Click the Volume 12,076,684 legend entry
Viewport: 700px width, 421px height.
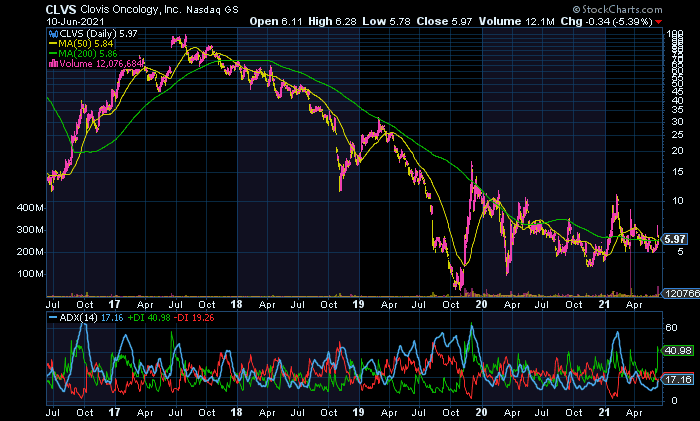pyautogui.click(x=101, y=63)
